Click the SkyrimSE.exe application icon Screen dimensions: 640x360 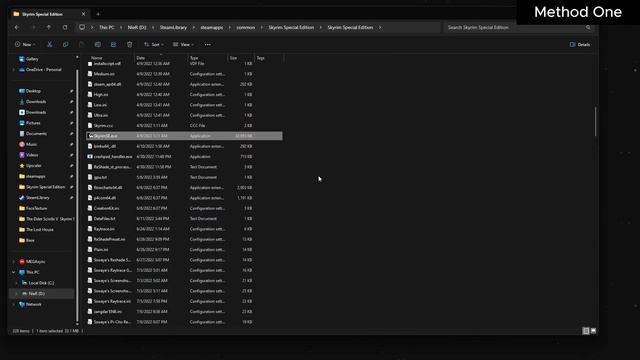(x=90, y=136)
